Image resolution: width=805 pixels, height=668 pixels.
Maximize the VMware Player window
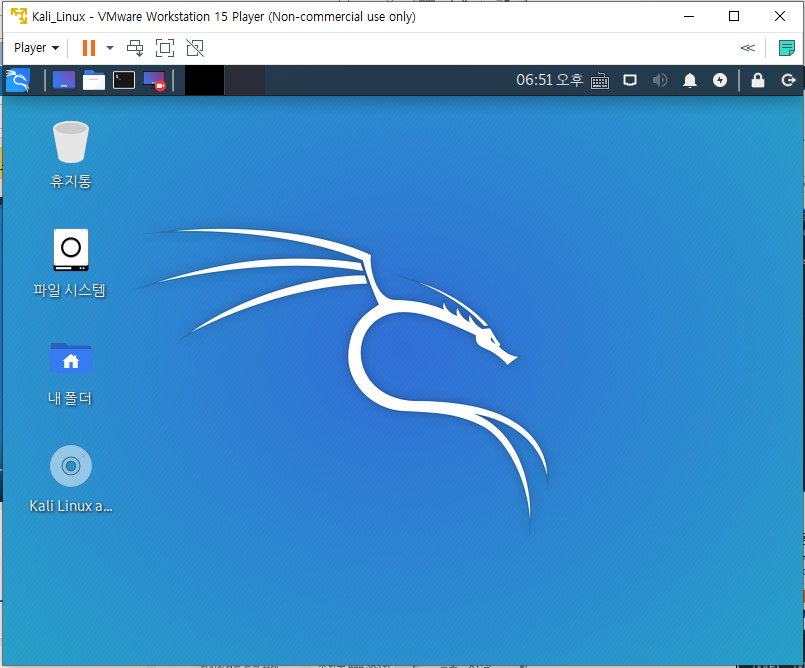tap(734, 16)
